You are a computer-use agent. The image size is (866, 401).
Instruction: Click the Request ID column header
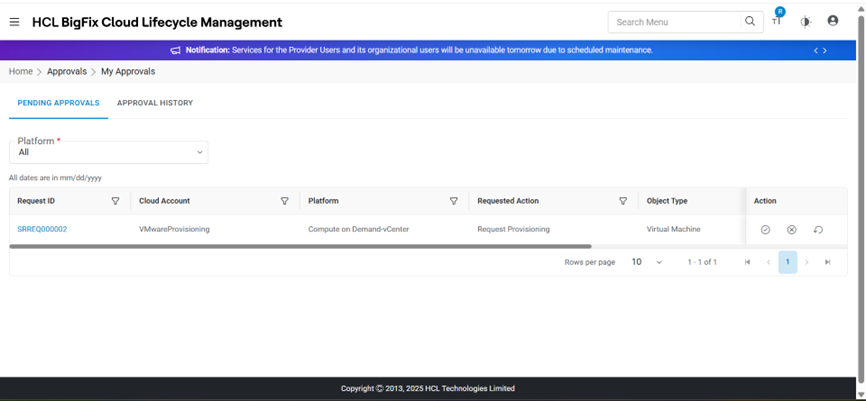tap(36, 201)
